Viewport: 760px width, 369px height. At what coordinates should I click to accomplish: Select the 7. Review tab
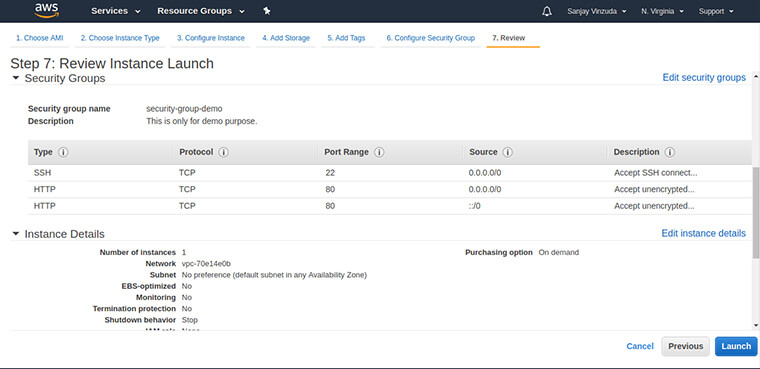click(x=508, y=38)
